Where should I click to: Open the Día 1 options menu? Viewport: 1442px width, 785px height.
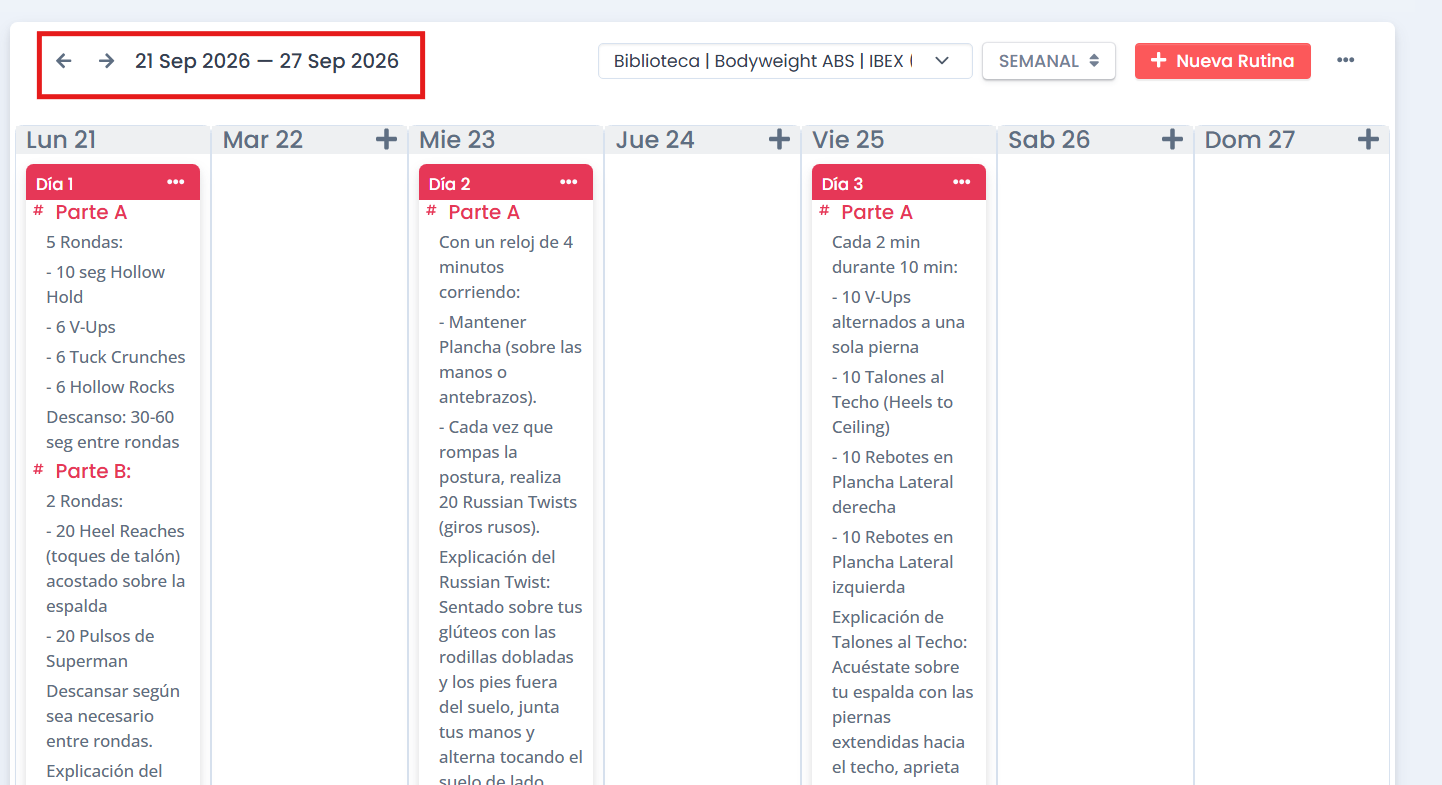pos(176,182)
